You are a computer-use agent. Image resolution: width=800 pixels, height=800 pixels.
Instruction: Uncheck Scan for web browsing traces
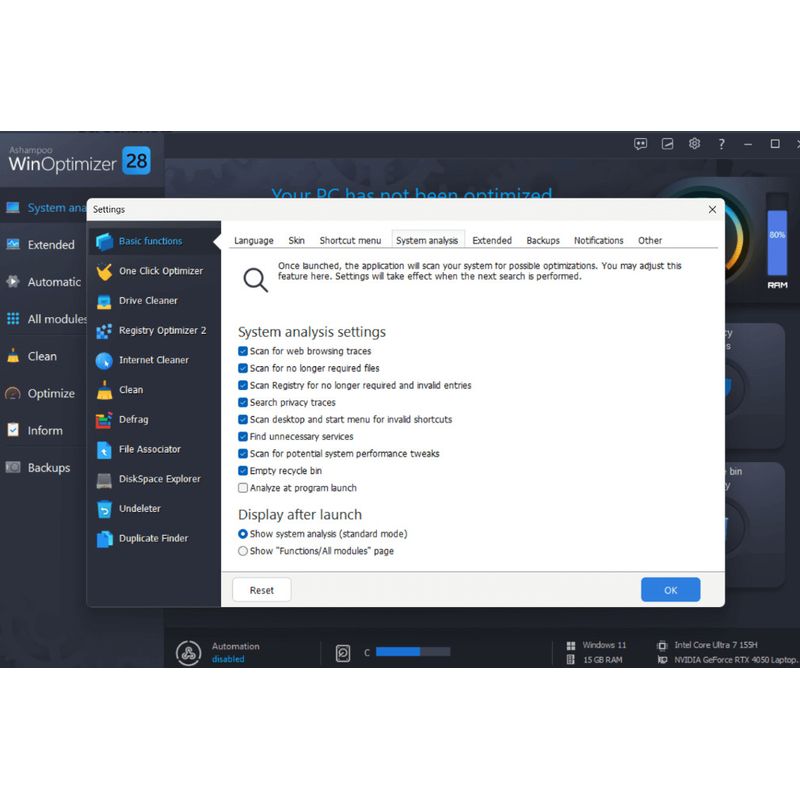click(x=243, y=352)
